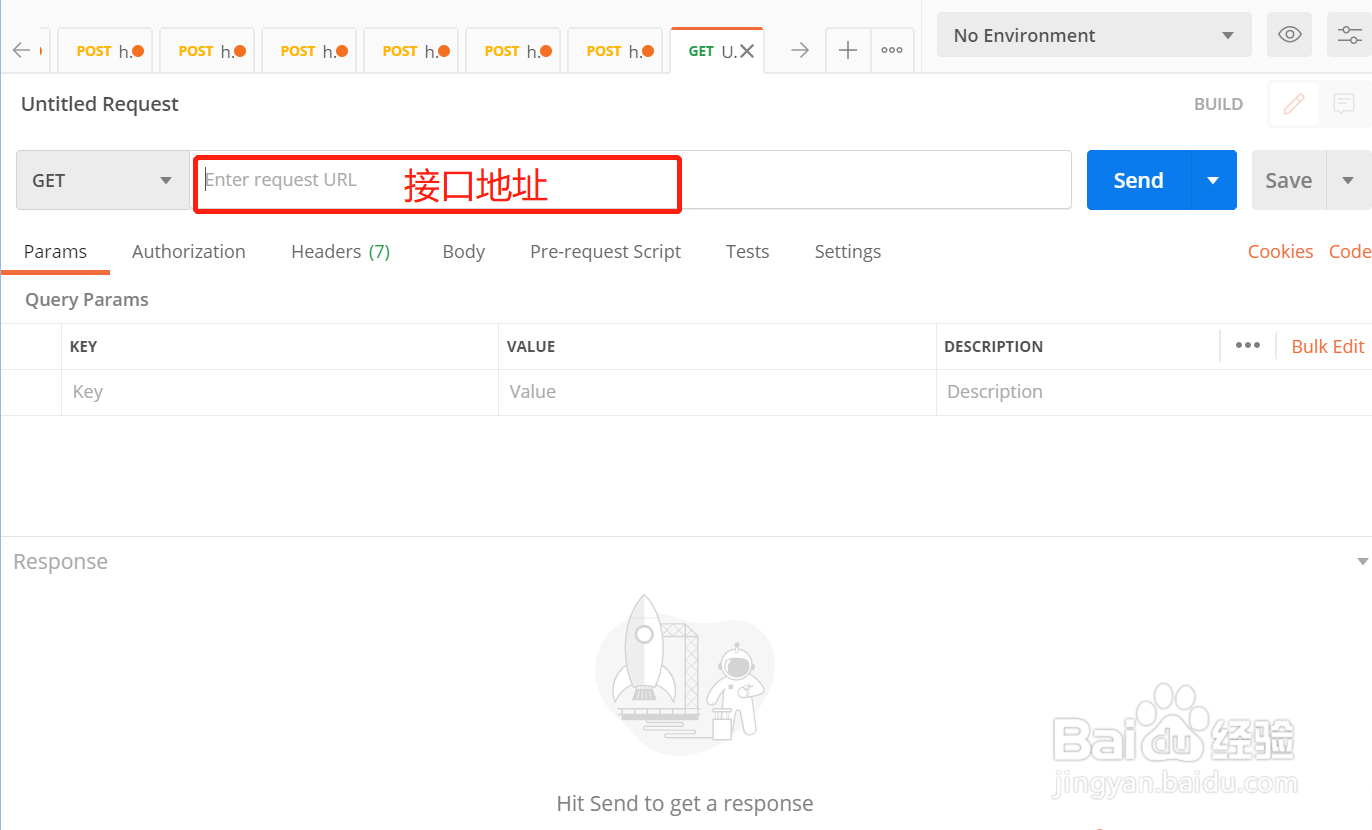
Task: Select the Params tab
Action: (x=55, y=252)
